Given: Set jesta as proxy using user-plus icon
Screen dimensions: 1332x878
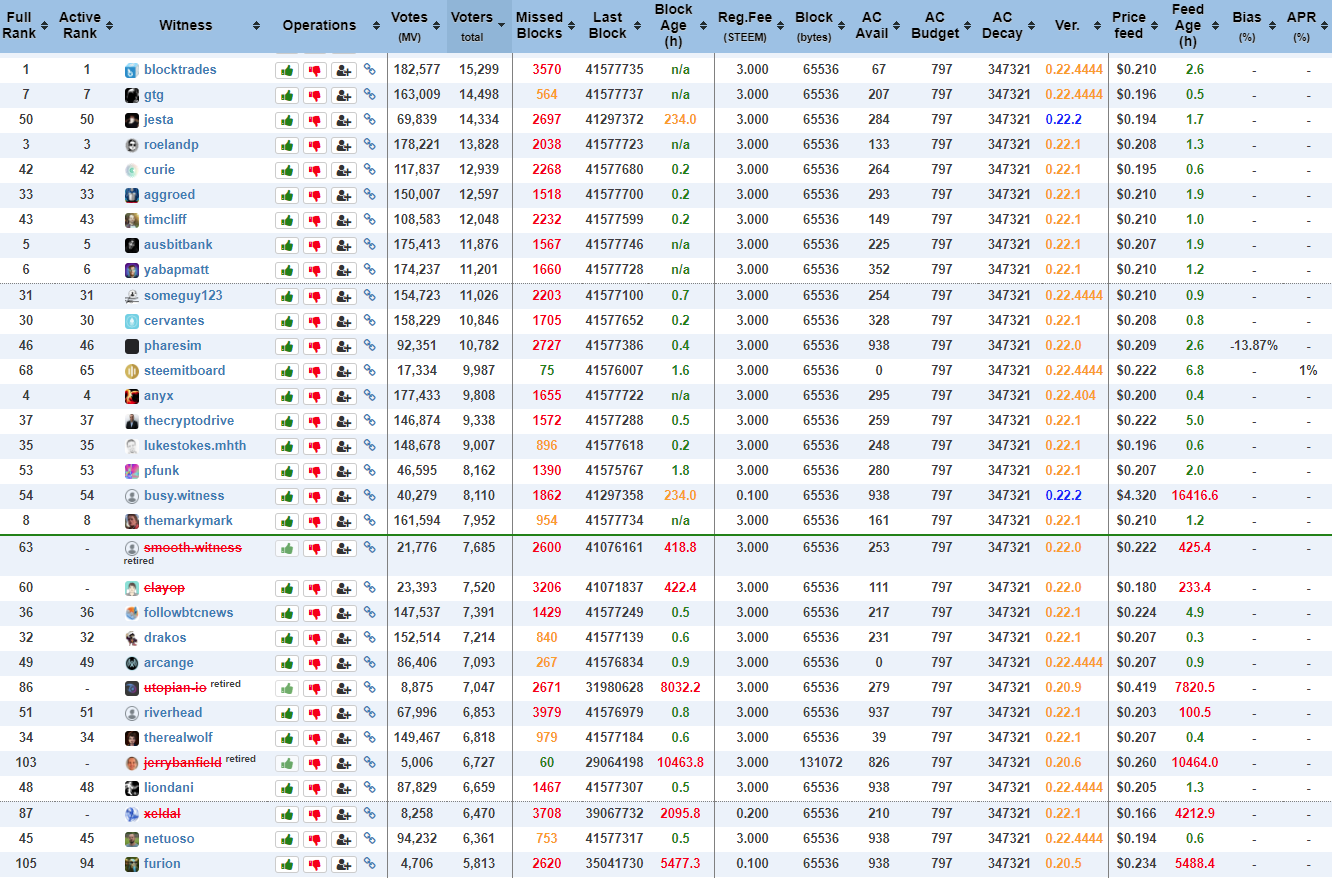Looking at the screenshot, I should [344, 120].
